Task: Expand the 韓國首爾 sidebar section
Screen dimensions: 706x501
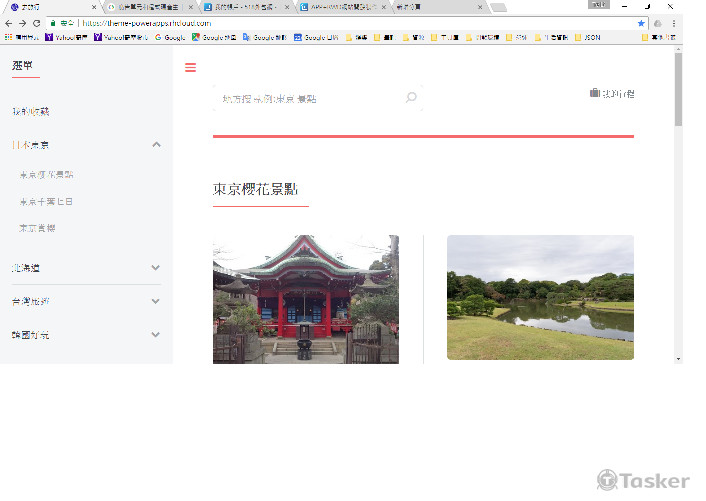Action: [x=155, y=335]
